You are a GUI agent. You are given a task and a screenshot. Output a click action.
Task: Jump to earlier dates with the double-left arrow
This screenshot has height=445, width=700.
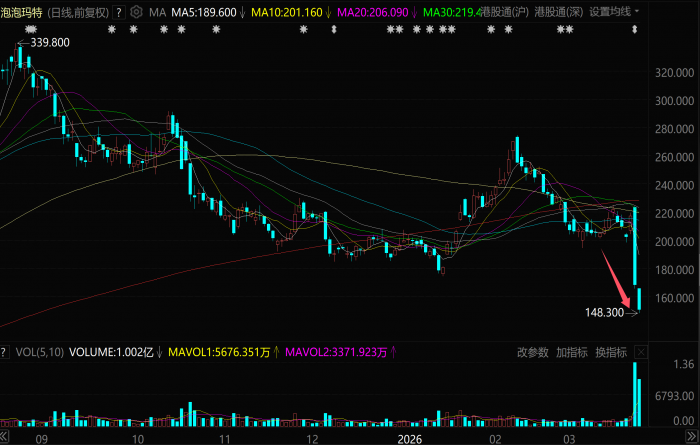(4, 437)
